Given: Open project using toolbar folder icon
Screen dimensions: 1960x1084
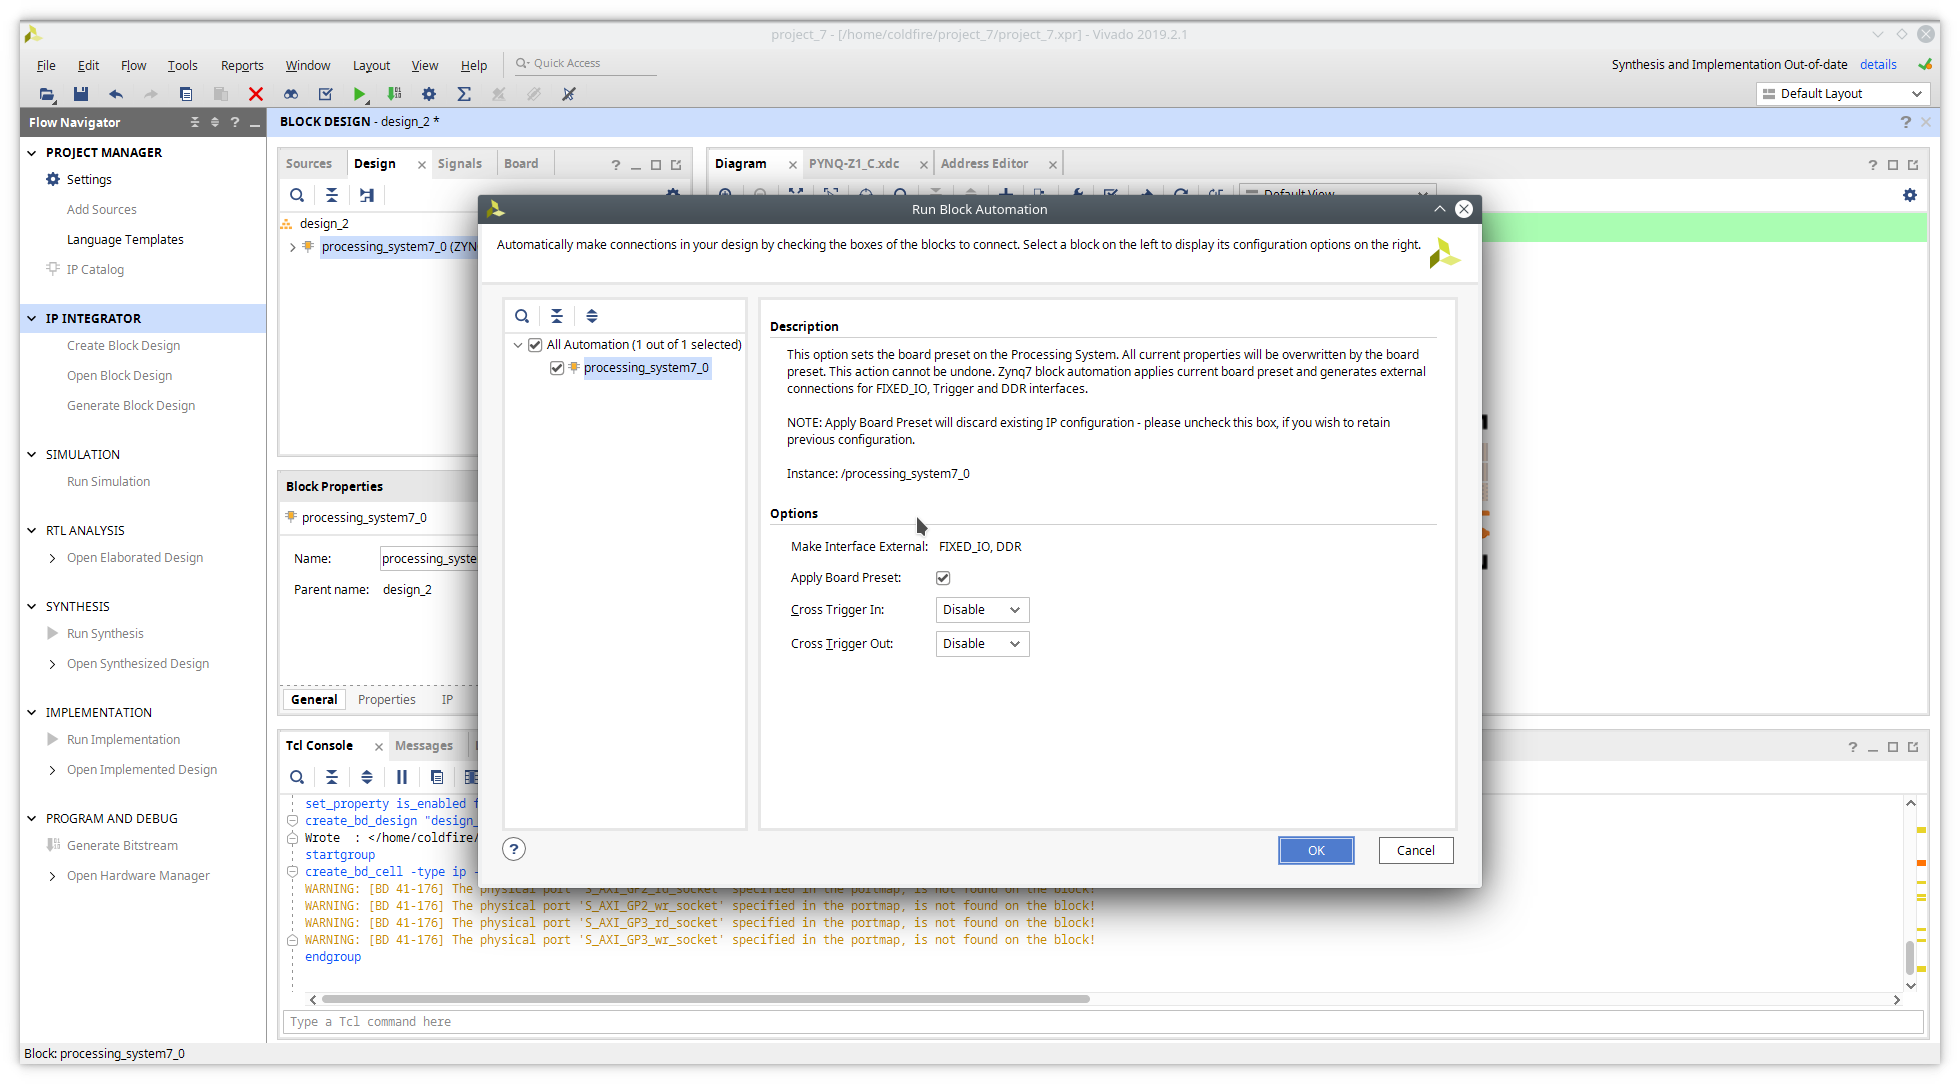Looking at the screenshot, I should (46, 94).
